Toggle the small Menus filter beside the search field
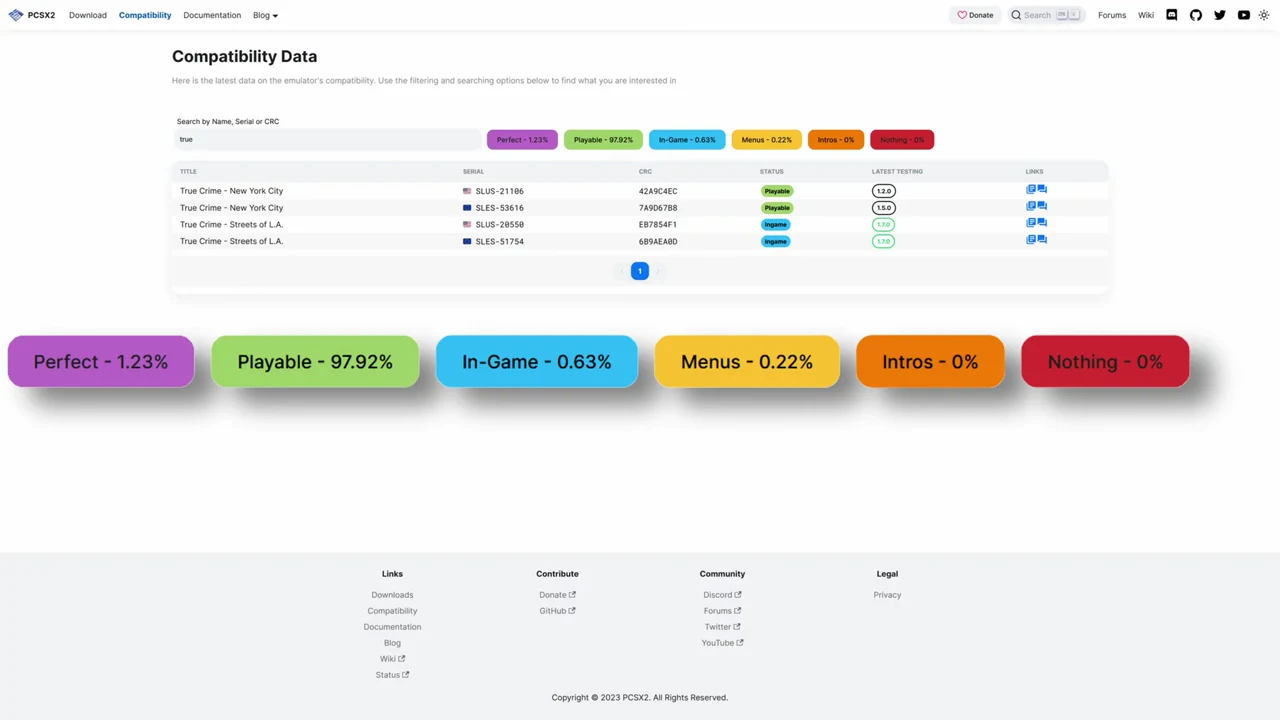The width and height of the screenshot is (1280, 720). click(x=767, y=140)
